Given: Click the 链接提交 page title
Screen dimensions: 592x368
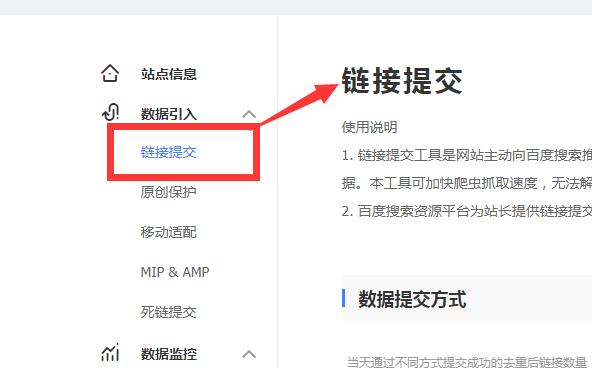Looking at the screenshot, I should coord(402,80).
